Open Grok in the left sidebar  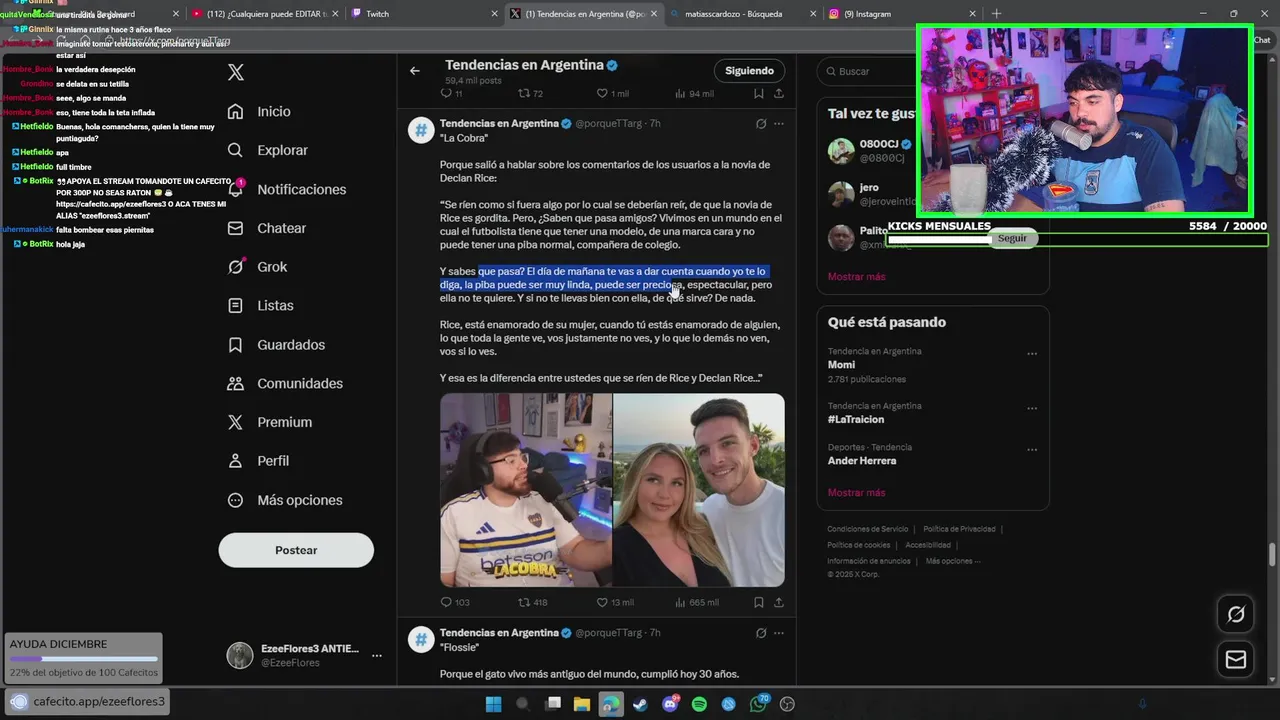257,267
